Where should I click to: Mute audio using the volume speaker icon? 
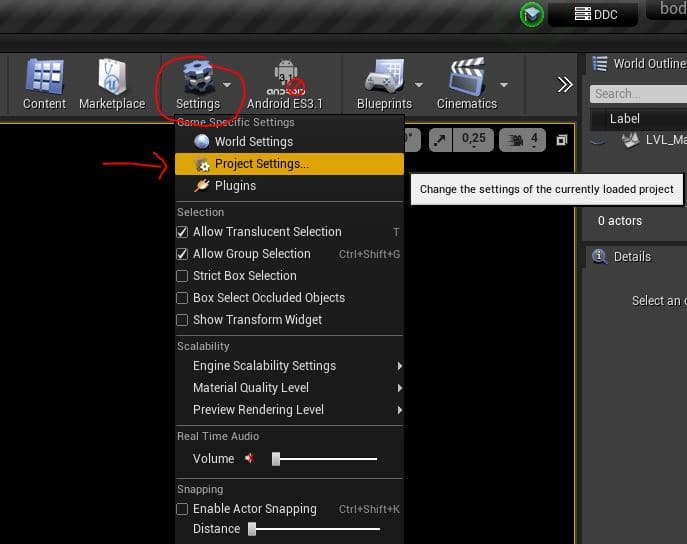pyautogui.click(x=250, y=459)
